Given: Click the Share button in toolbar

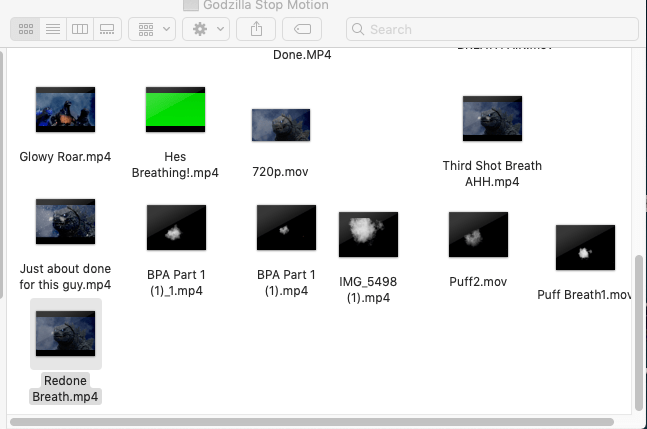Looking at the screenshot, I should (255, 30).
